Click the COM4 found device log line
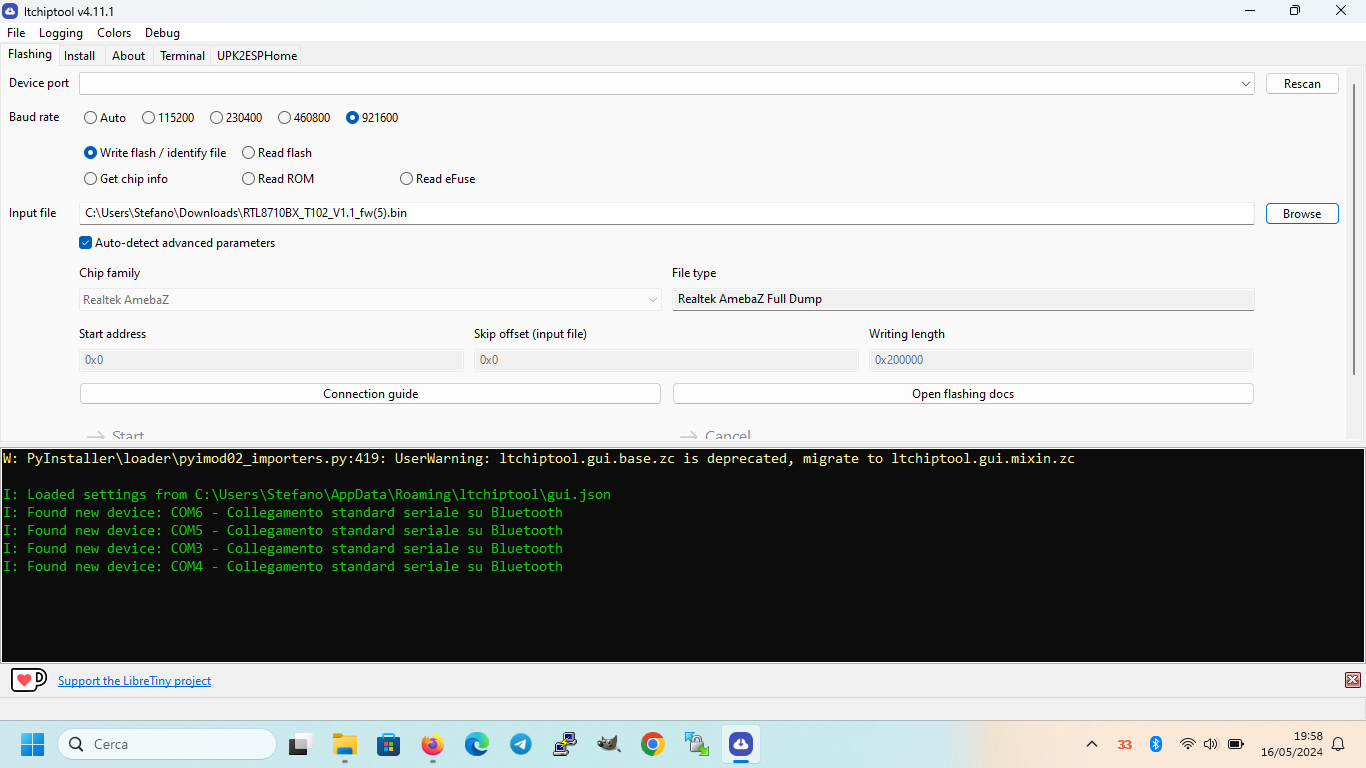Screen dimensions: 1366x768 [x=283, y=567]
